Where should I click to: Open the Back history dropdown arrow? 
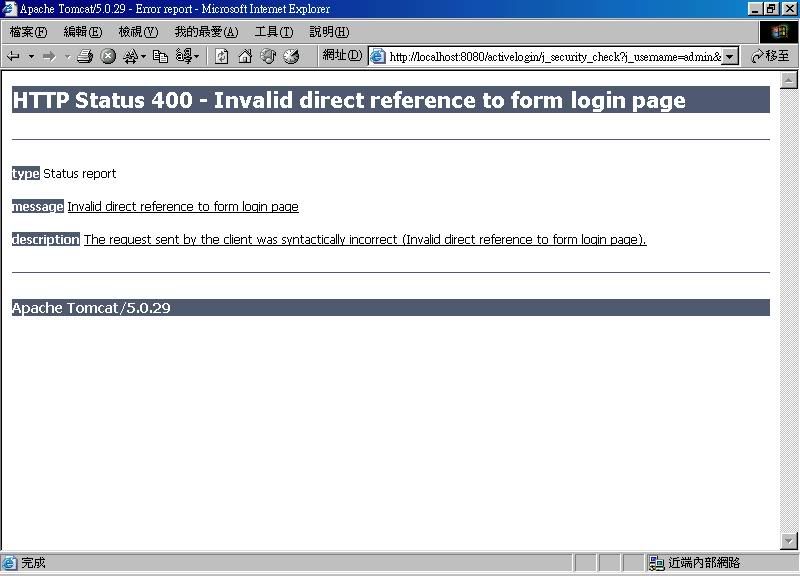[x=32, y=56]
